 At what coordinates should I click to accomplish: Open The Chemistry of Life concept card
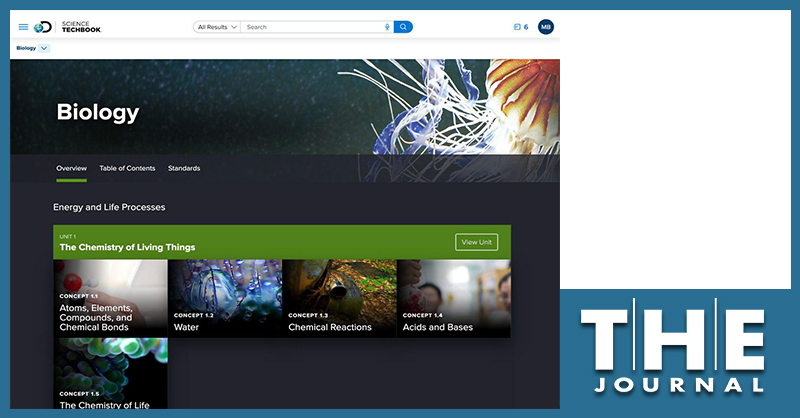click(111, 374)
